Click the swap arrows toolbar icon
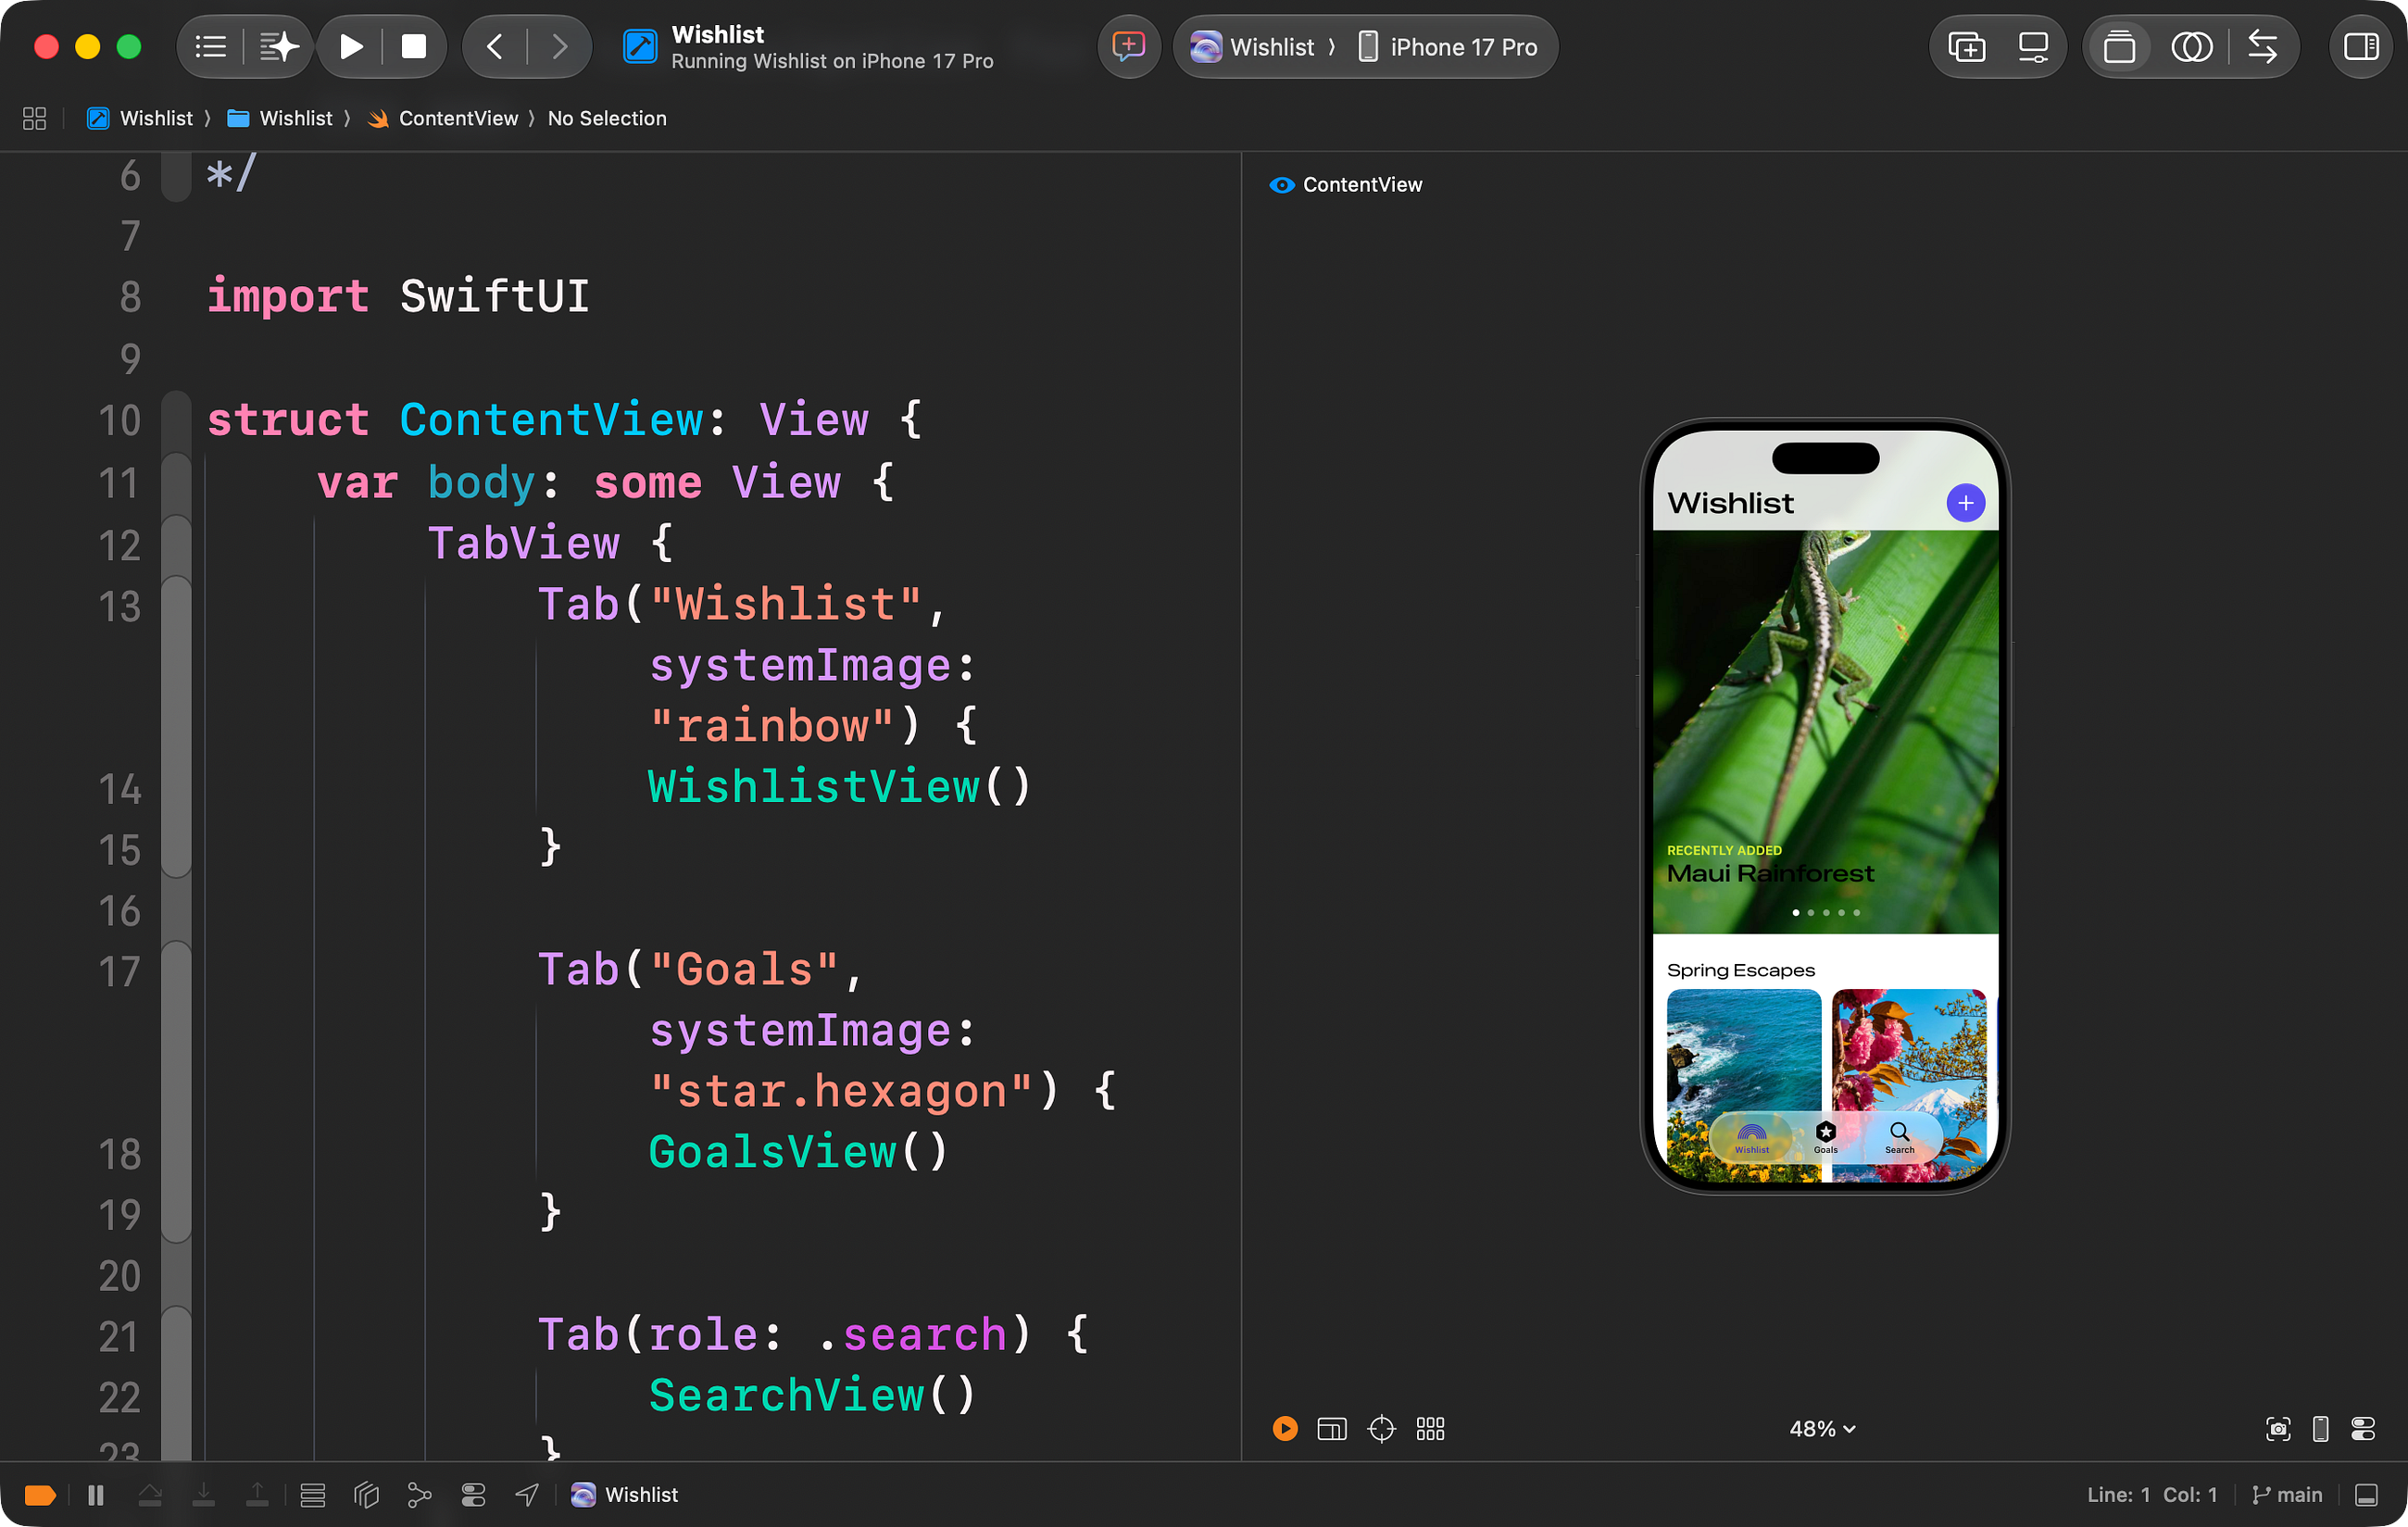2408x1527 pixels. point(2262,46)
